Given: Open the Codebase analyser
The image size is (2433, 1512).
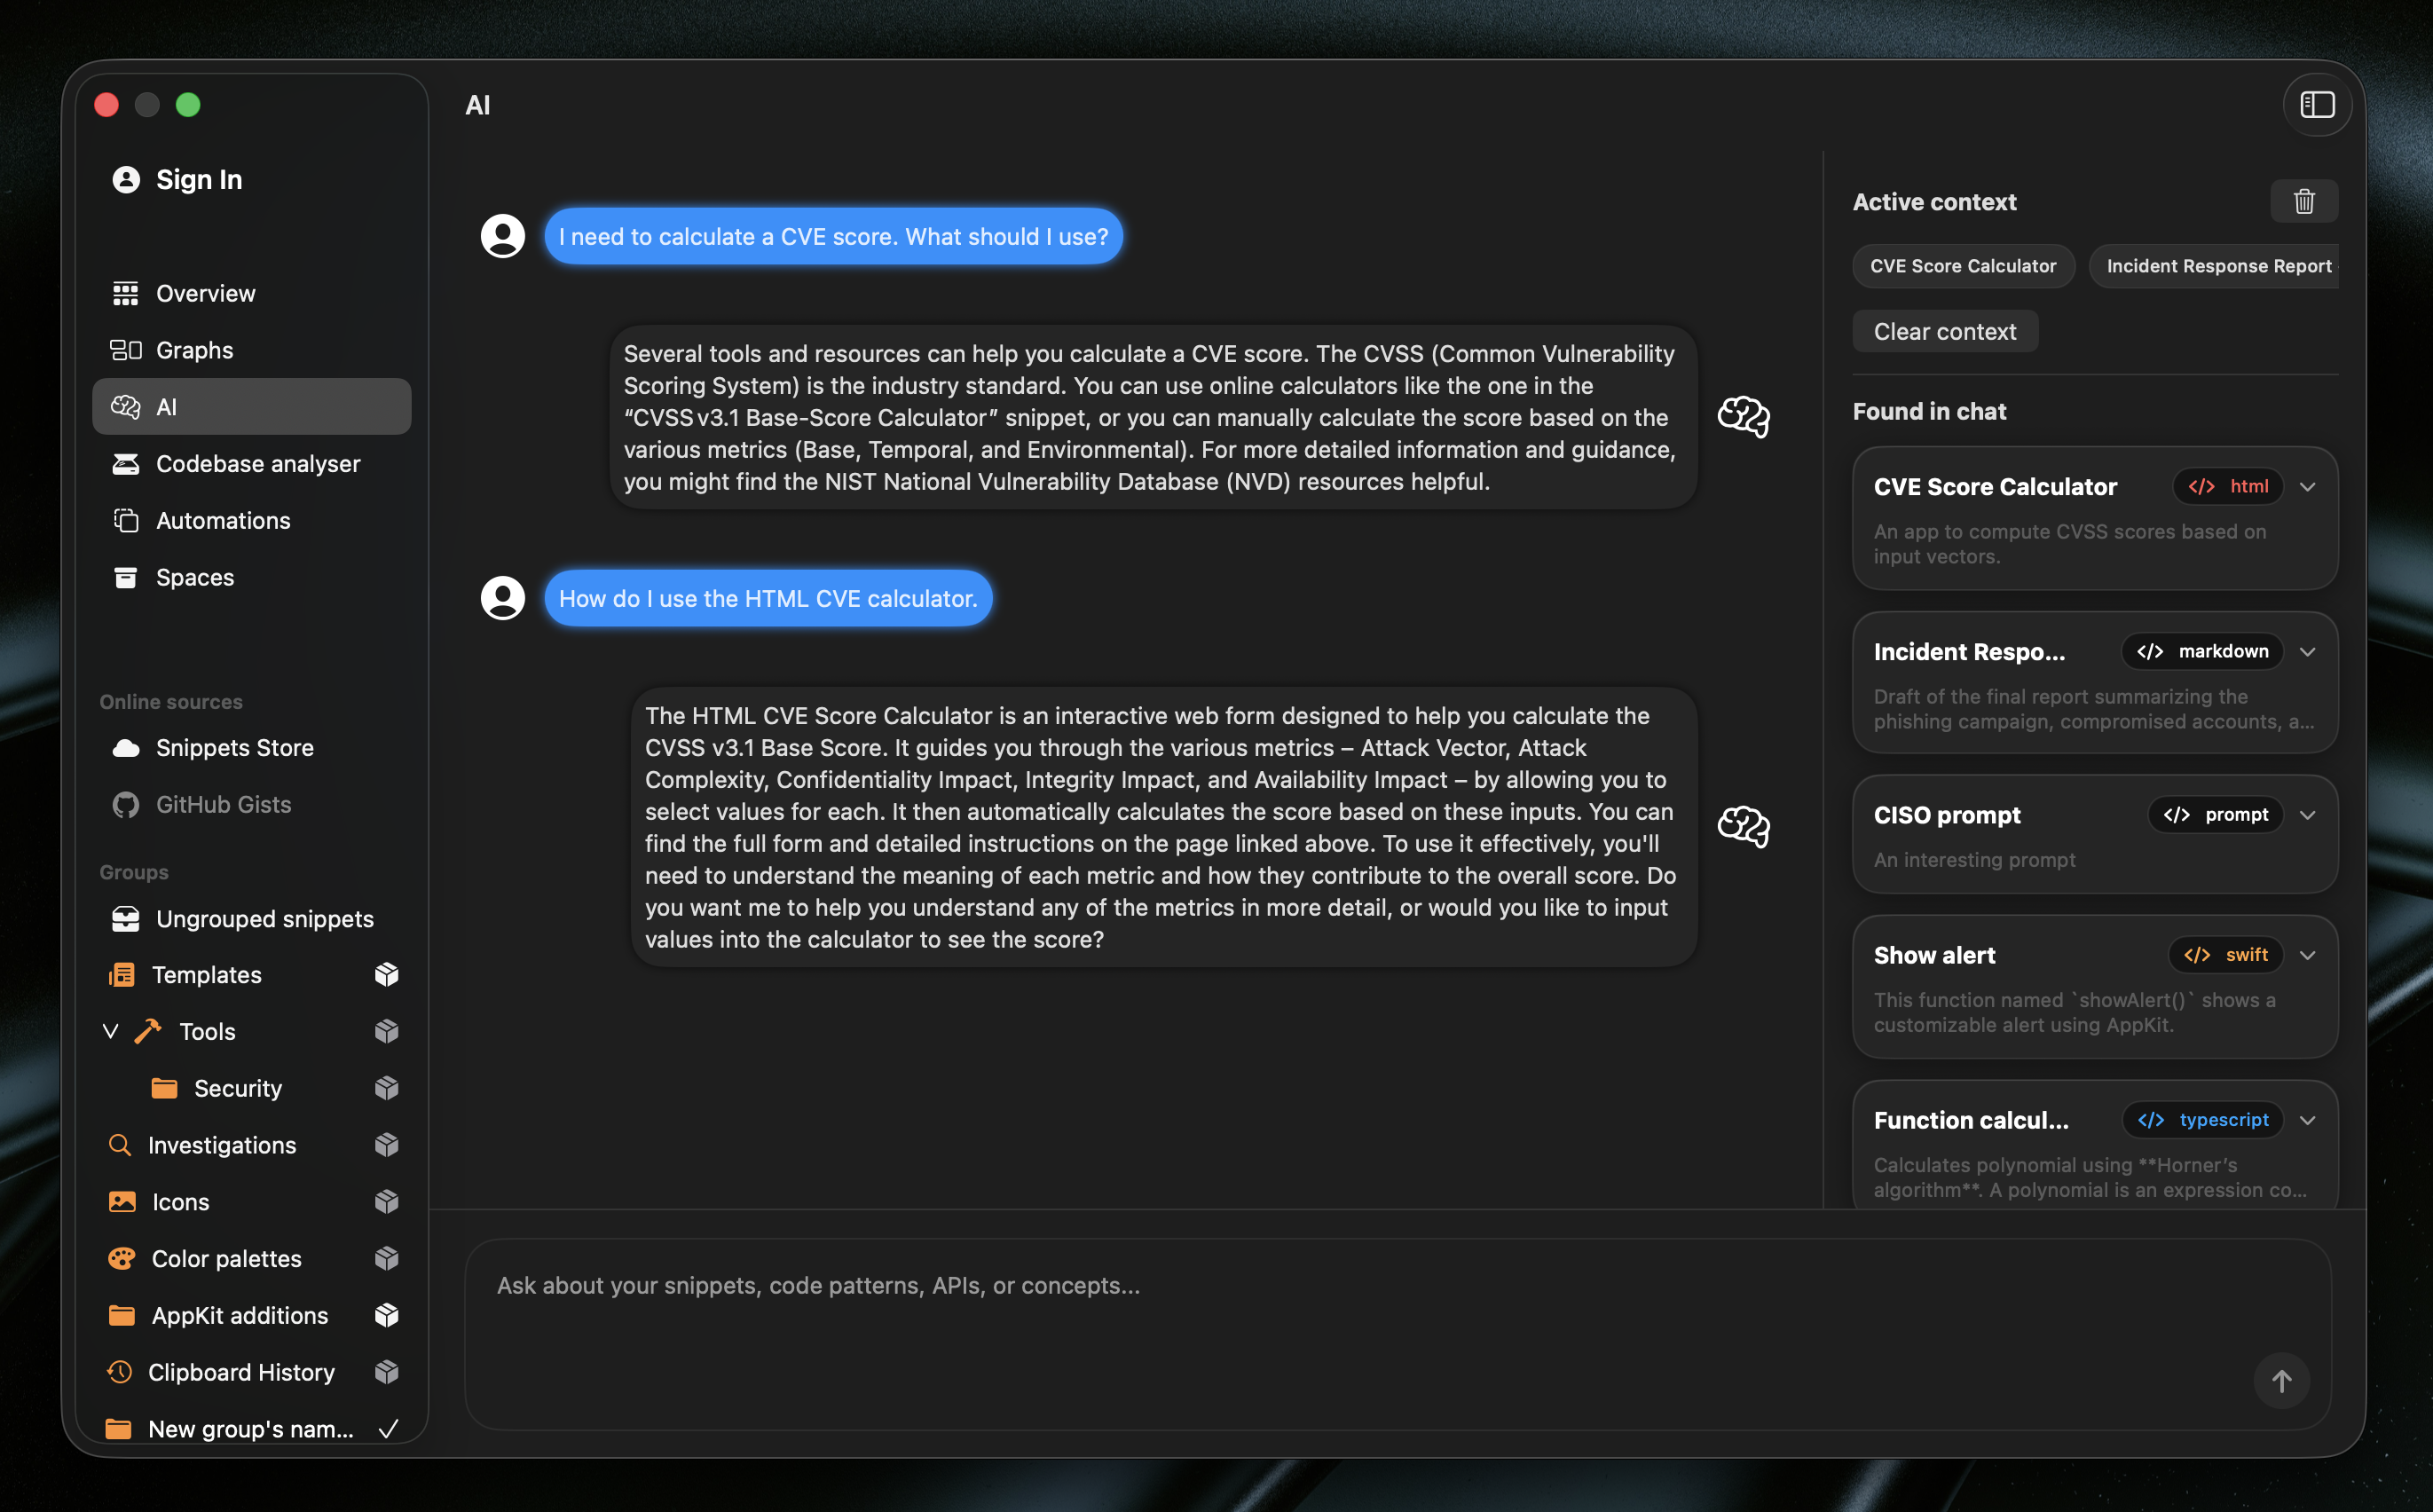Looking at the screenshot, I should (257, 463).
